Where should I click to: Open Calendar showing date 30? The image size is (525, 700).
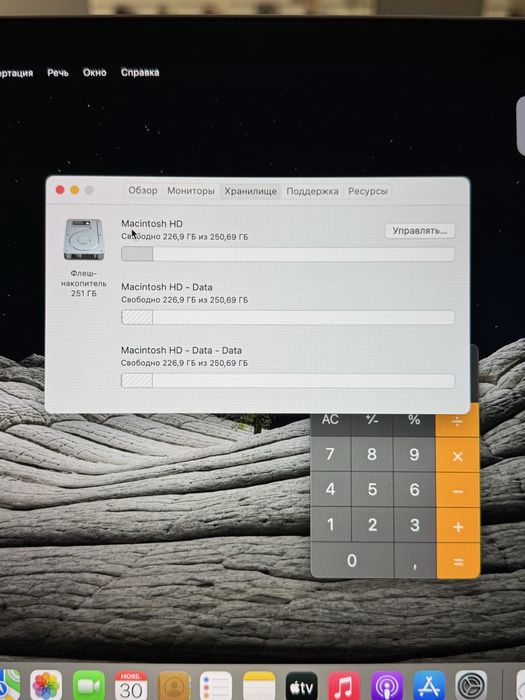pyautogui.click(x=131, y=685)
